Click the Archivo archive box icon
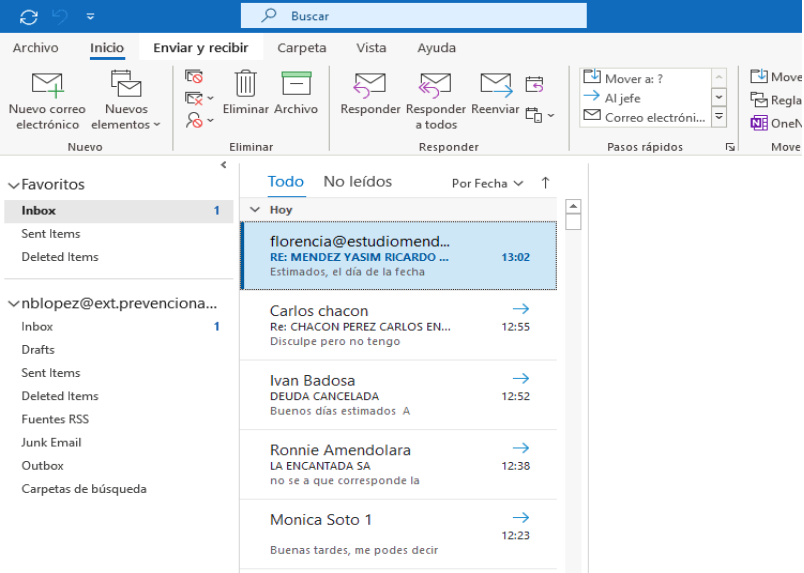804x573 pixels. (296, 84)
